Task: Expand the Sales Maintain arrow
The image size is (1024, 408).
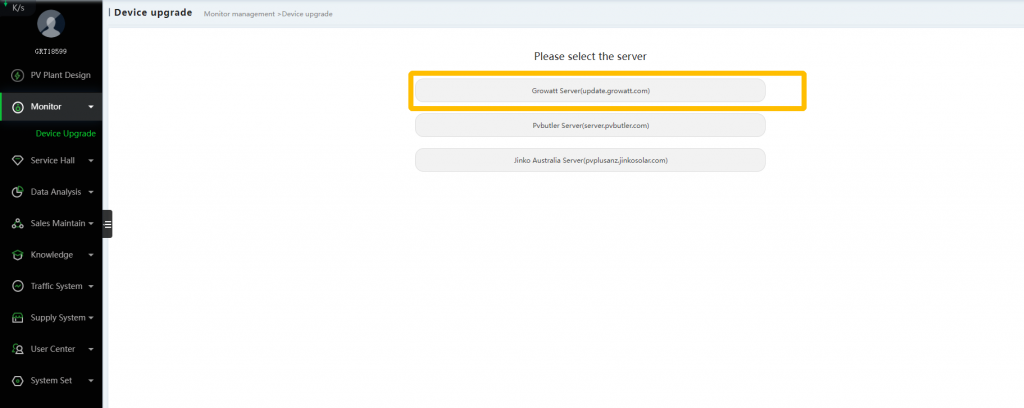Action: click(91, 224)
